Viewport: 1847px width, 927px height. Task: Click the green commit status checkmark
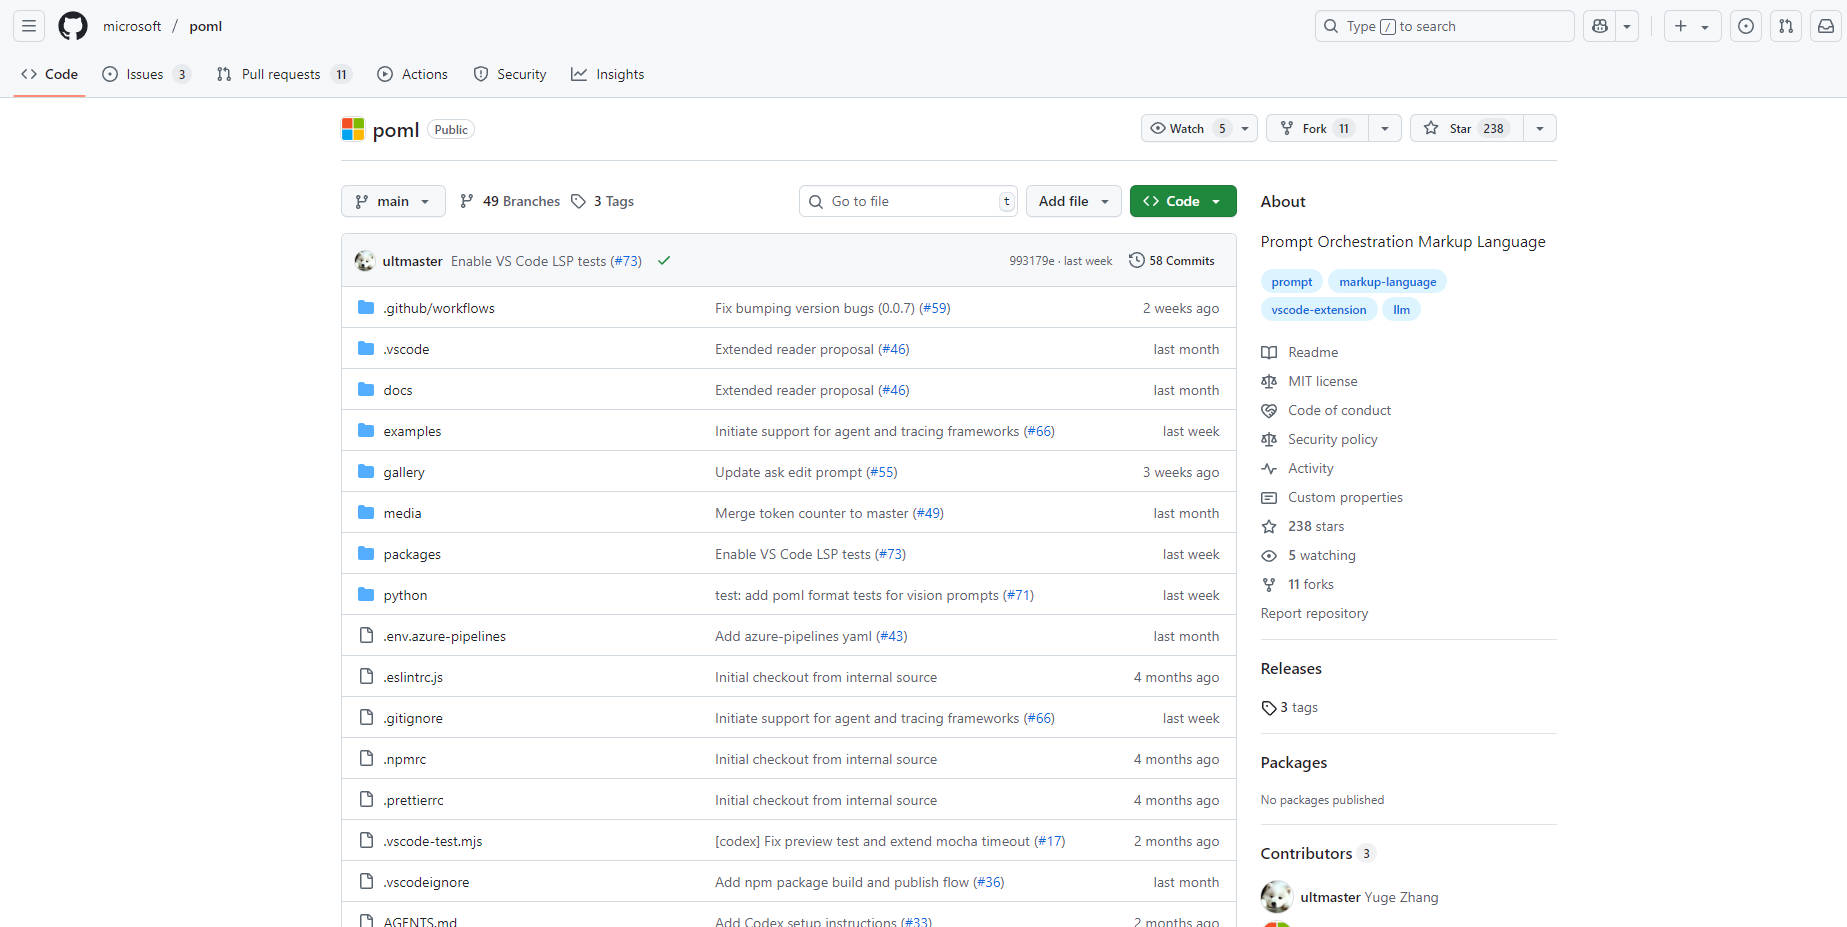664,261
